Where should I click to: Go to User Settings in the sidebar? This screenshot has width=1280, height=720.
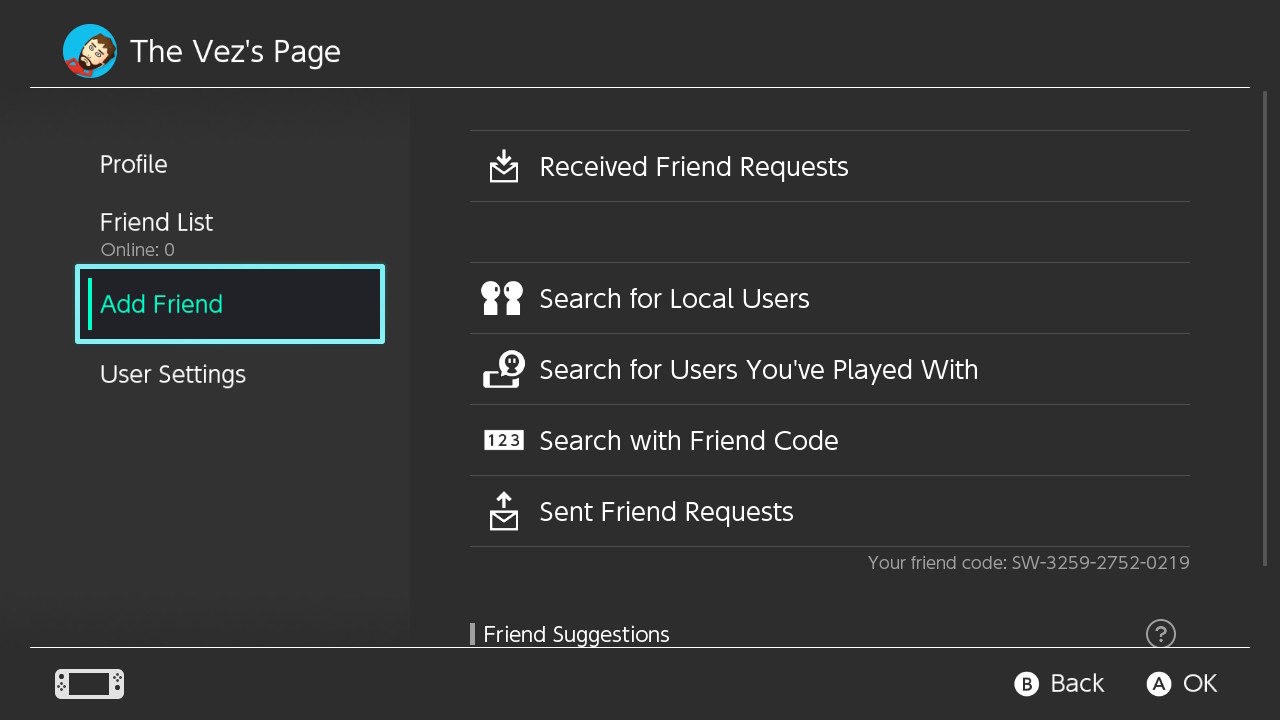(x=173, y=375)
